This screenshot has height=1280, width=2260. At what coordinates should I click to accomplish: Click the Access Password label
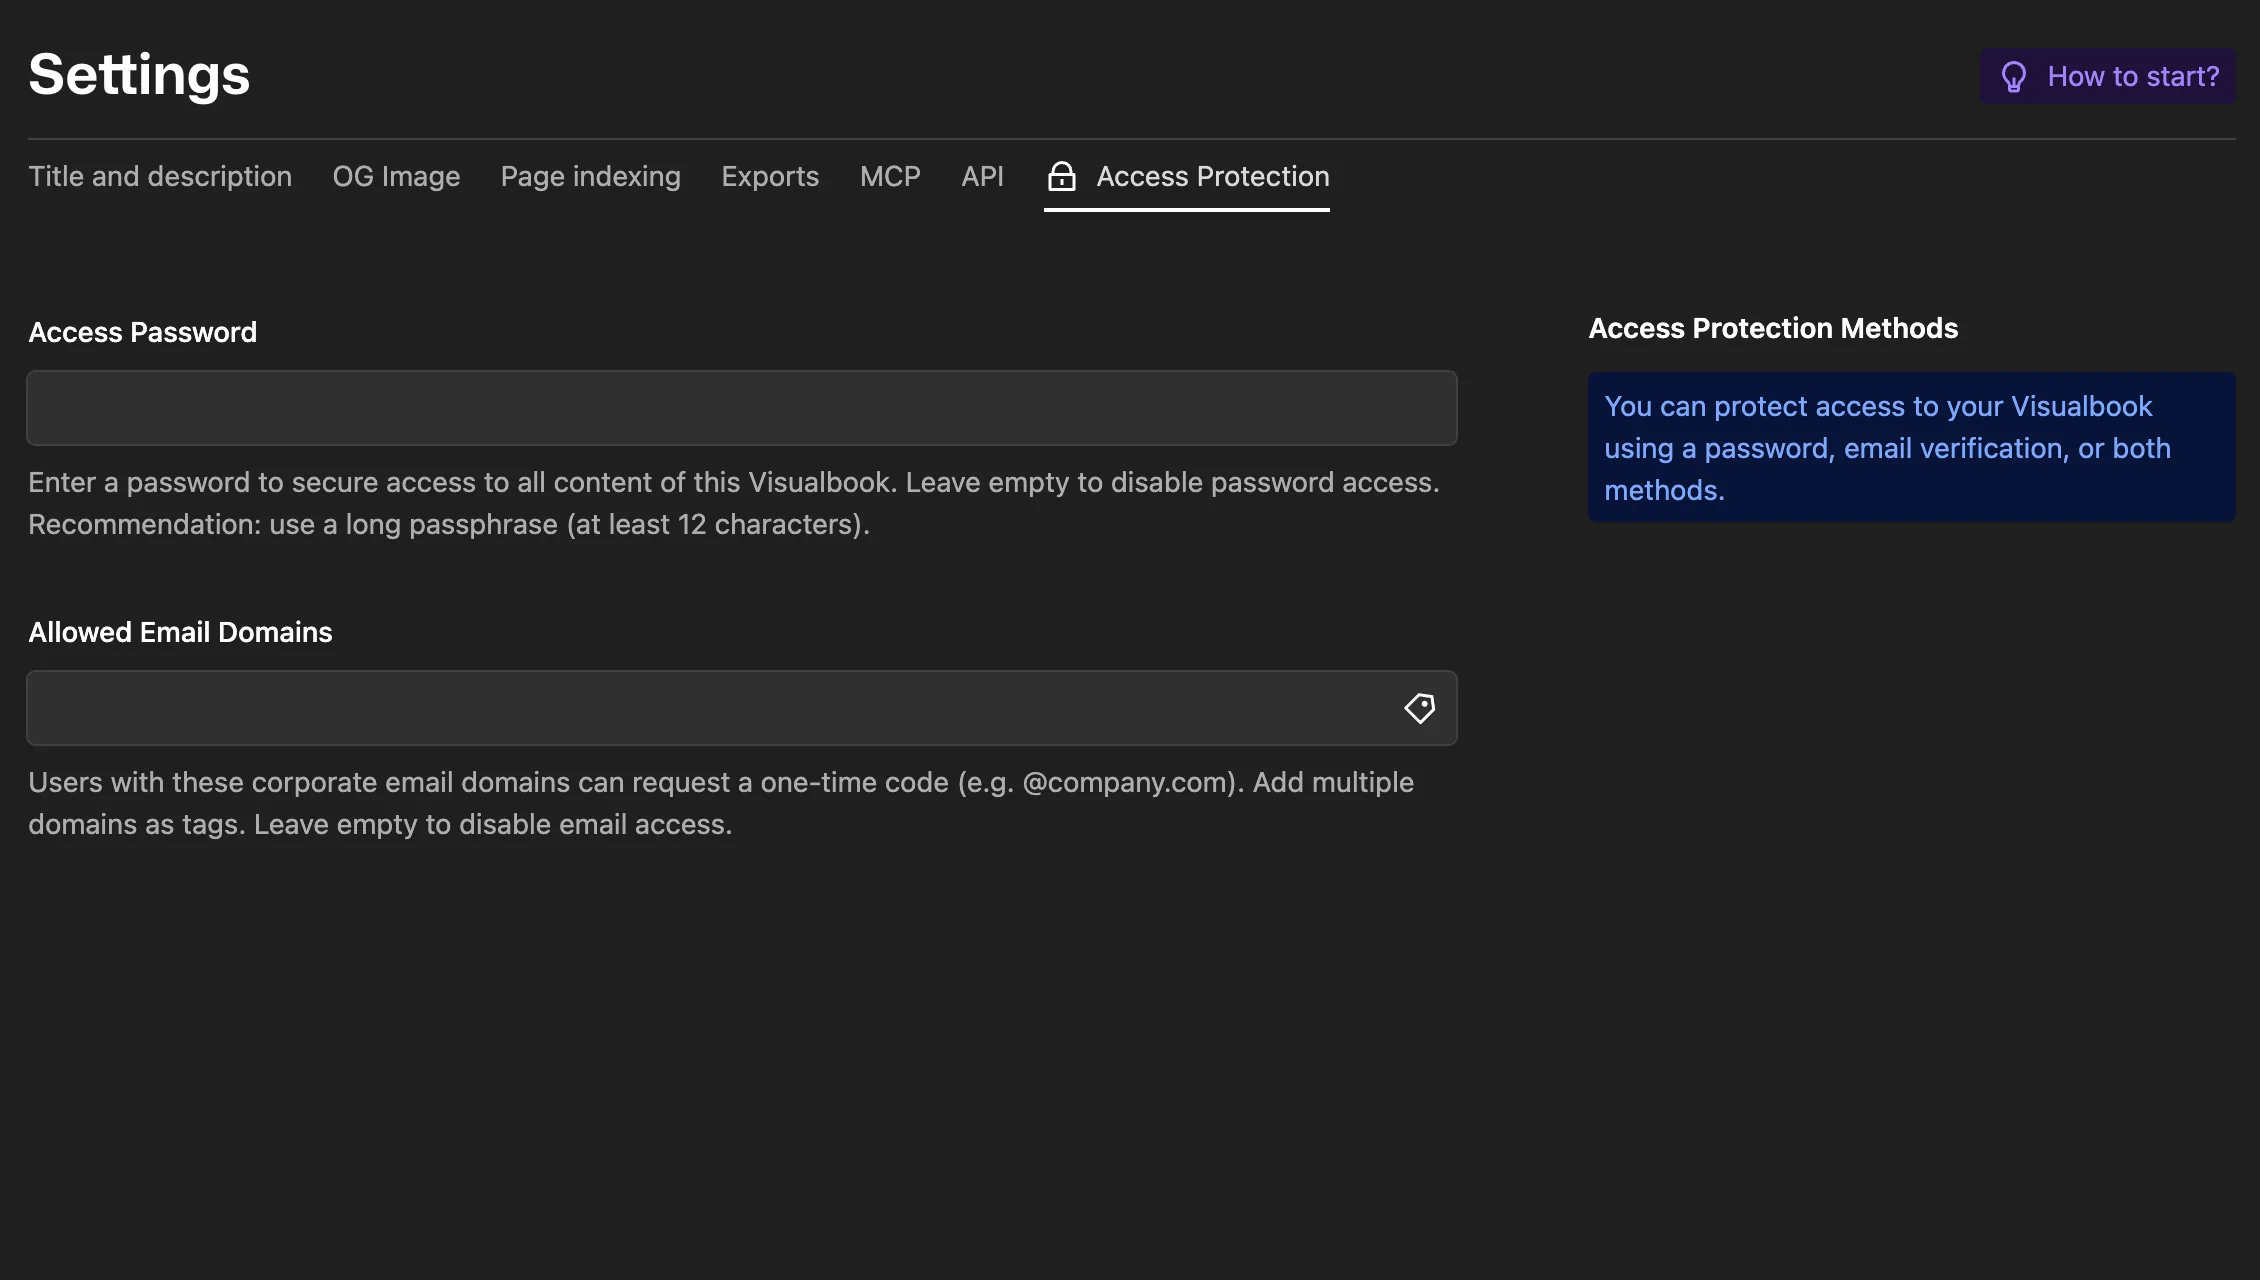(142, 332)
